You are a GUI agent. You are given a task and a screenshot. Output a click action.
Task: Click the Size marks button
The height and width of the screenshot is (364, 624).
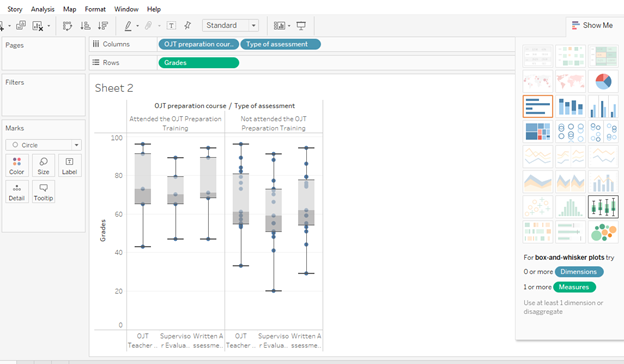click(43, 165)
